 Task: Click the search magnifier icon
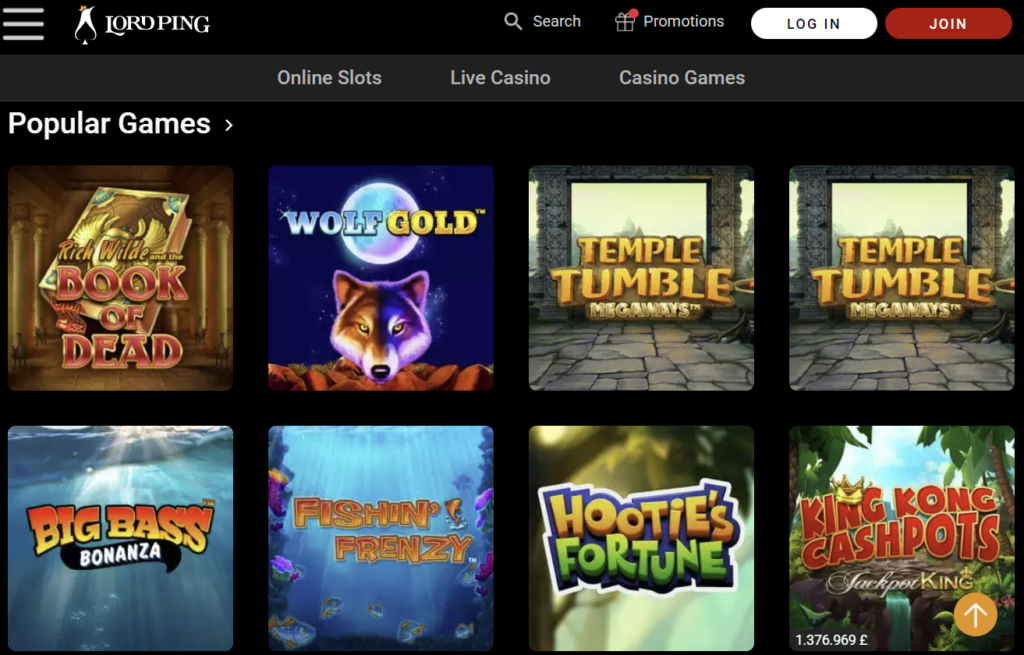tap(513, 22)
